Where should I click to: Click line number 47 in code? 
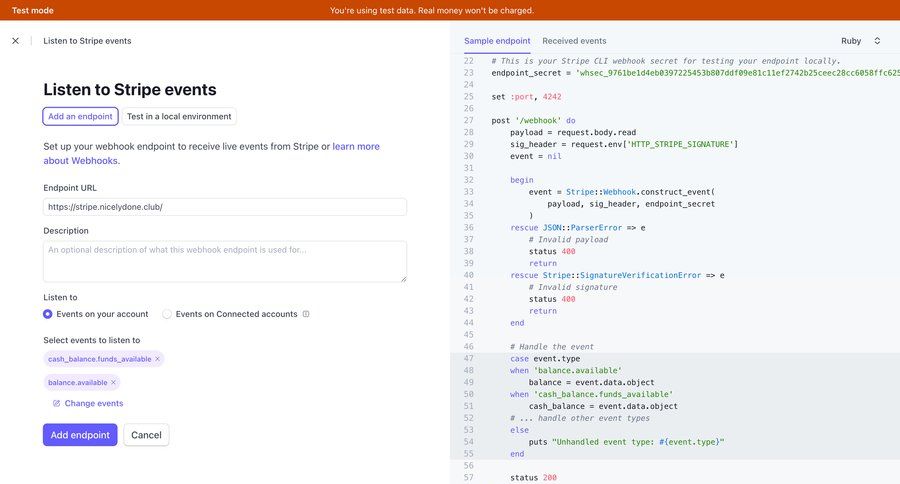[468, 358]
